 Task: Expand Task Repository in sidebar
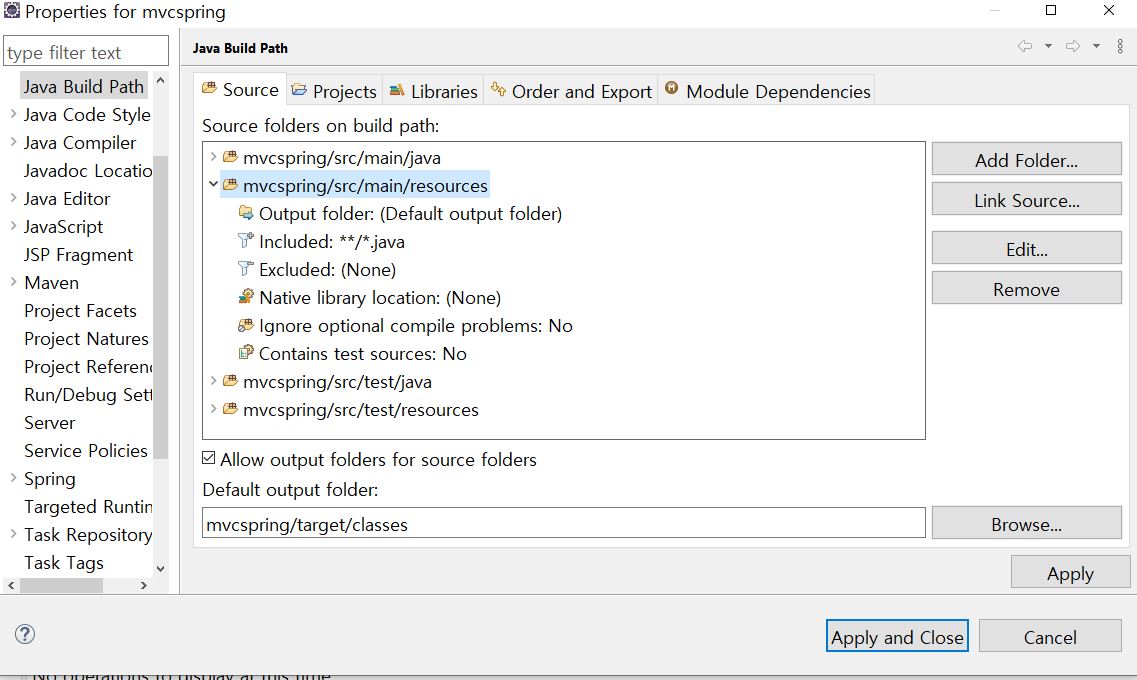(13, 534)
